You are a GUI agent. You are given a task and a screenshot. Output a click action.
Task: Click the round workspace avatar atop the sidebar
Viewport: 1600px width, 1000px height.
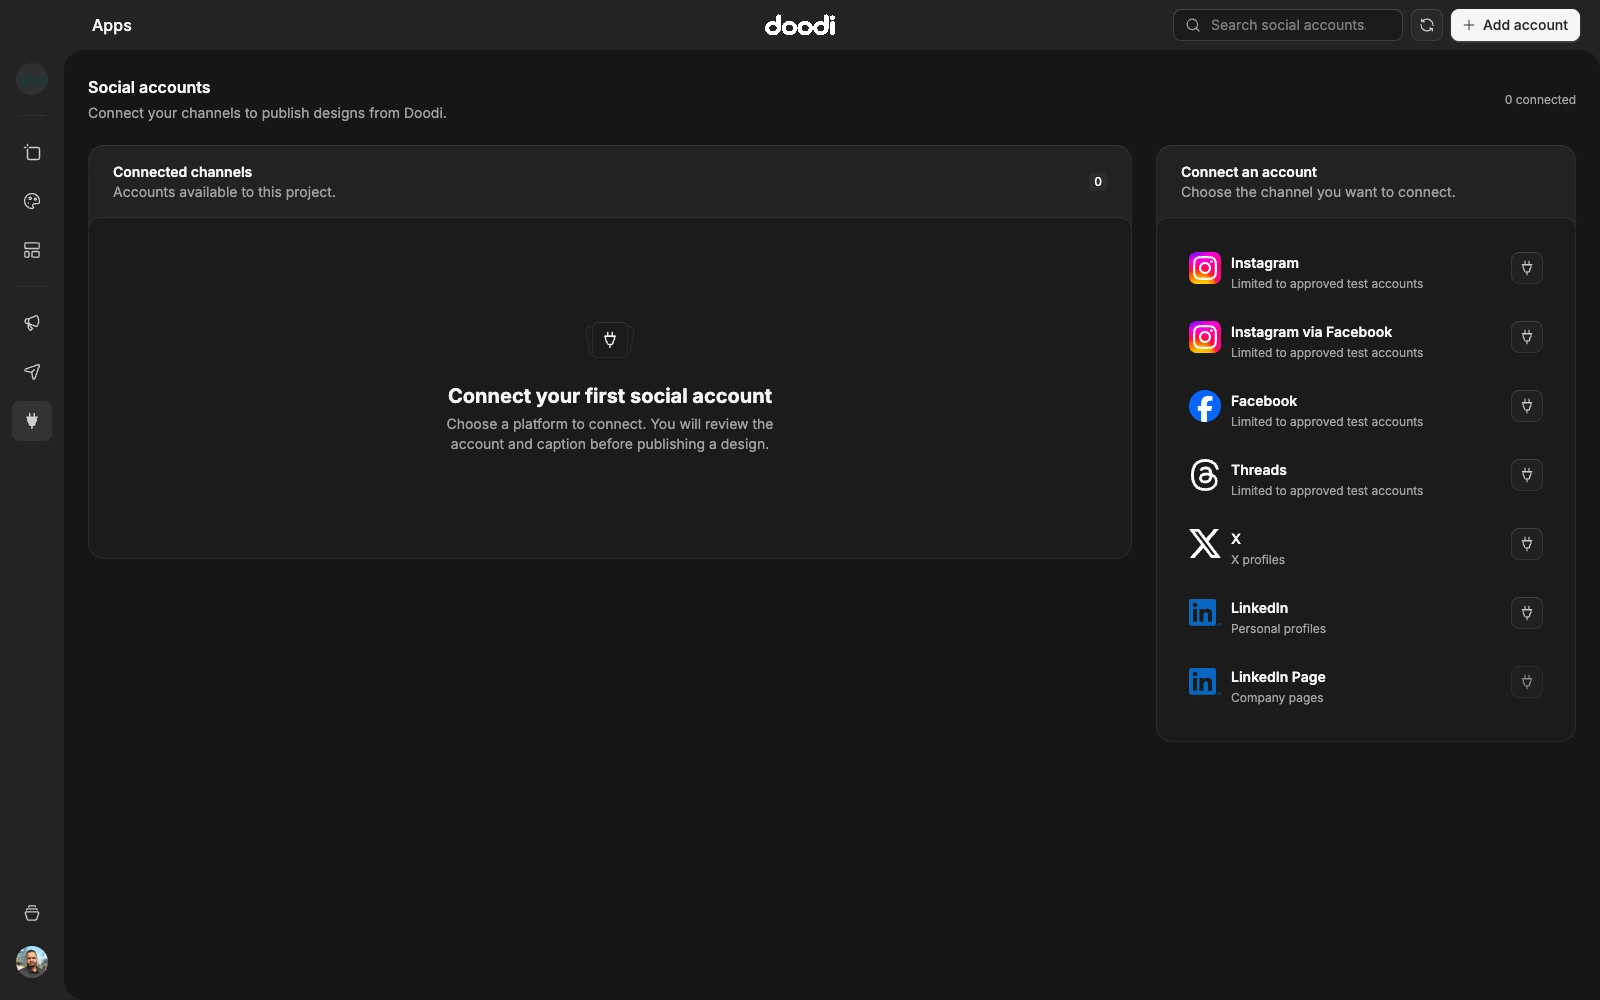pyautogui.click(x=32, y=78)
